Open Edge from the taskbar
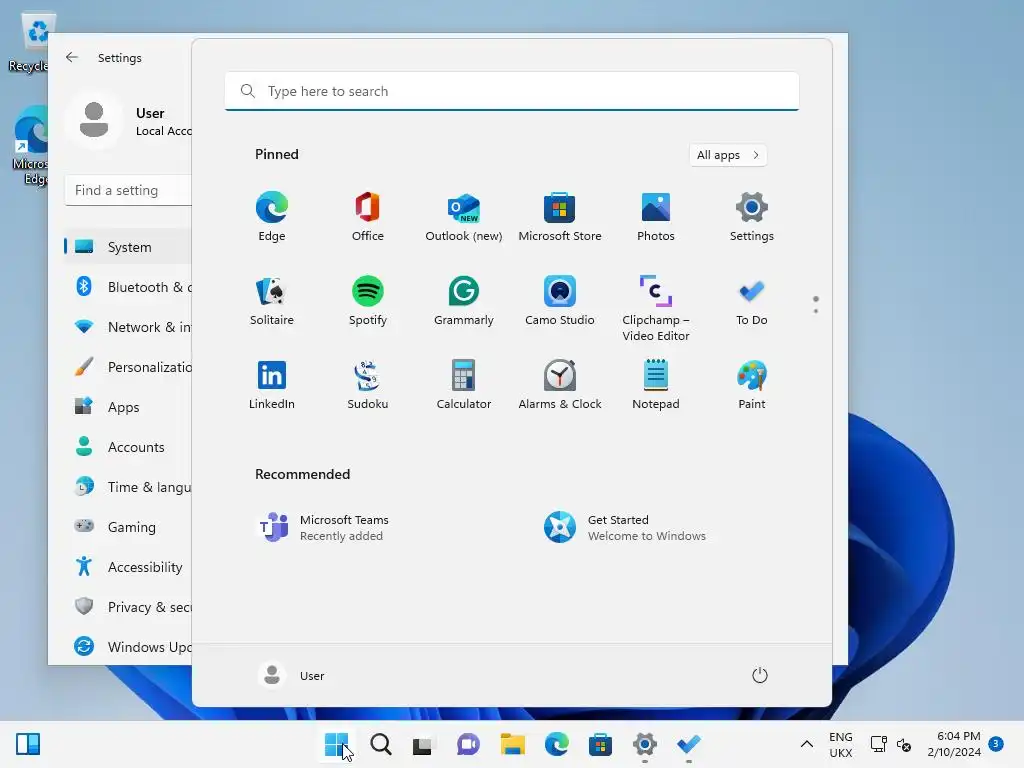1024x768 pixels. (x=556, y=744)
